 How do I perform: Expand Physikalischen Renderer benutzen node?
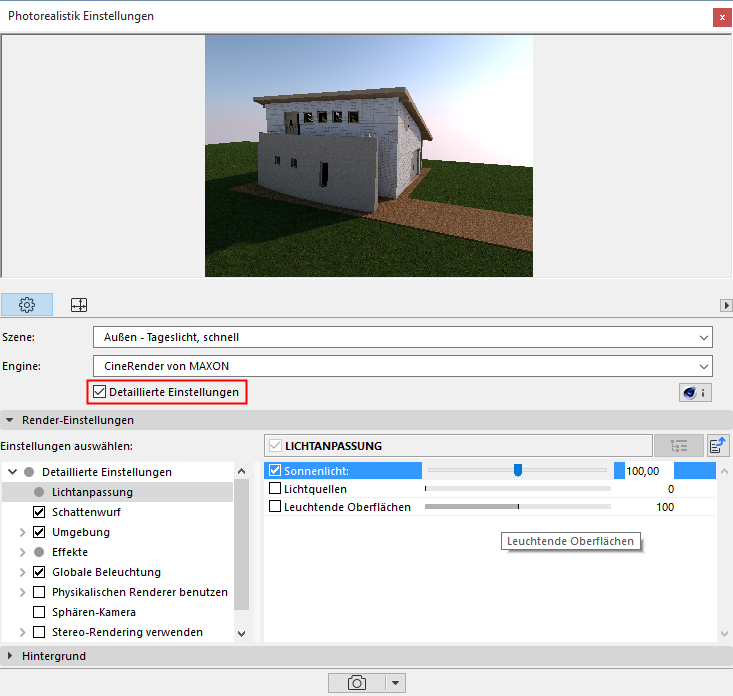22,592
